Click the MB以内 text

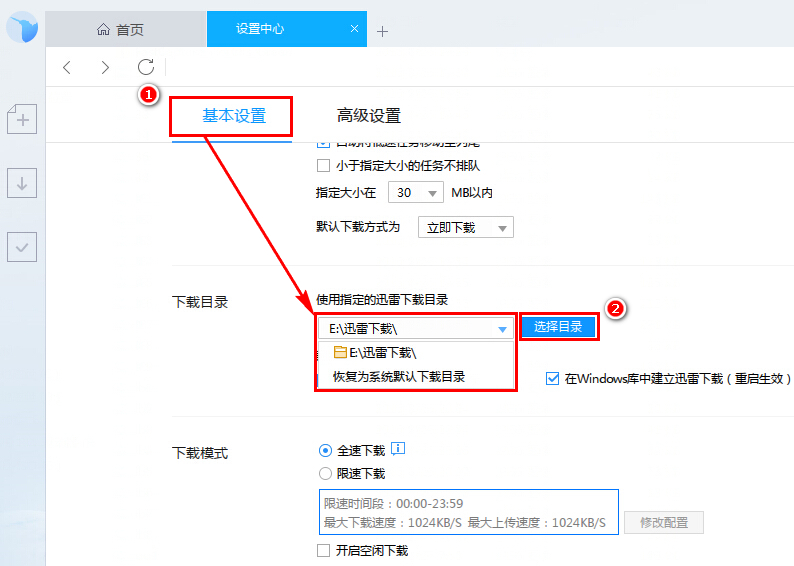[x=472, y=192]
